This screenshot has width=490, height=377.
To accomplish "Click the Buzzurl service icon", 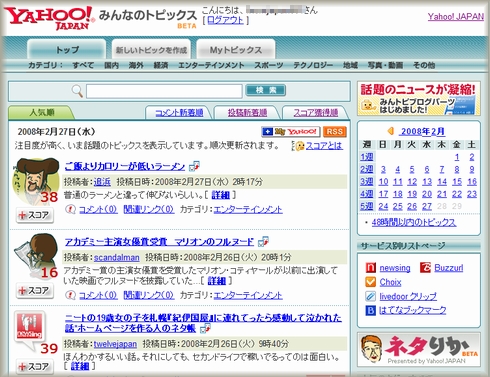I will tap(425, 267).
